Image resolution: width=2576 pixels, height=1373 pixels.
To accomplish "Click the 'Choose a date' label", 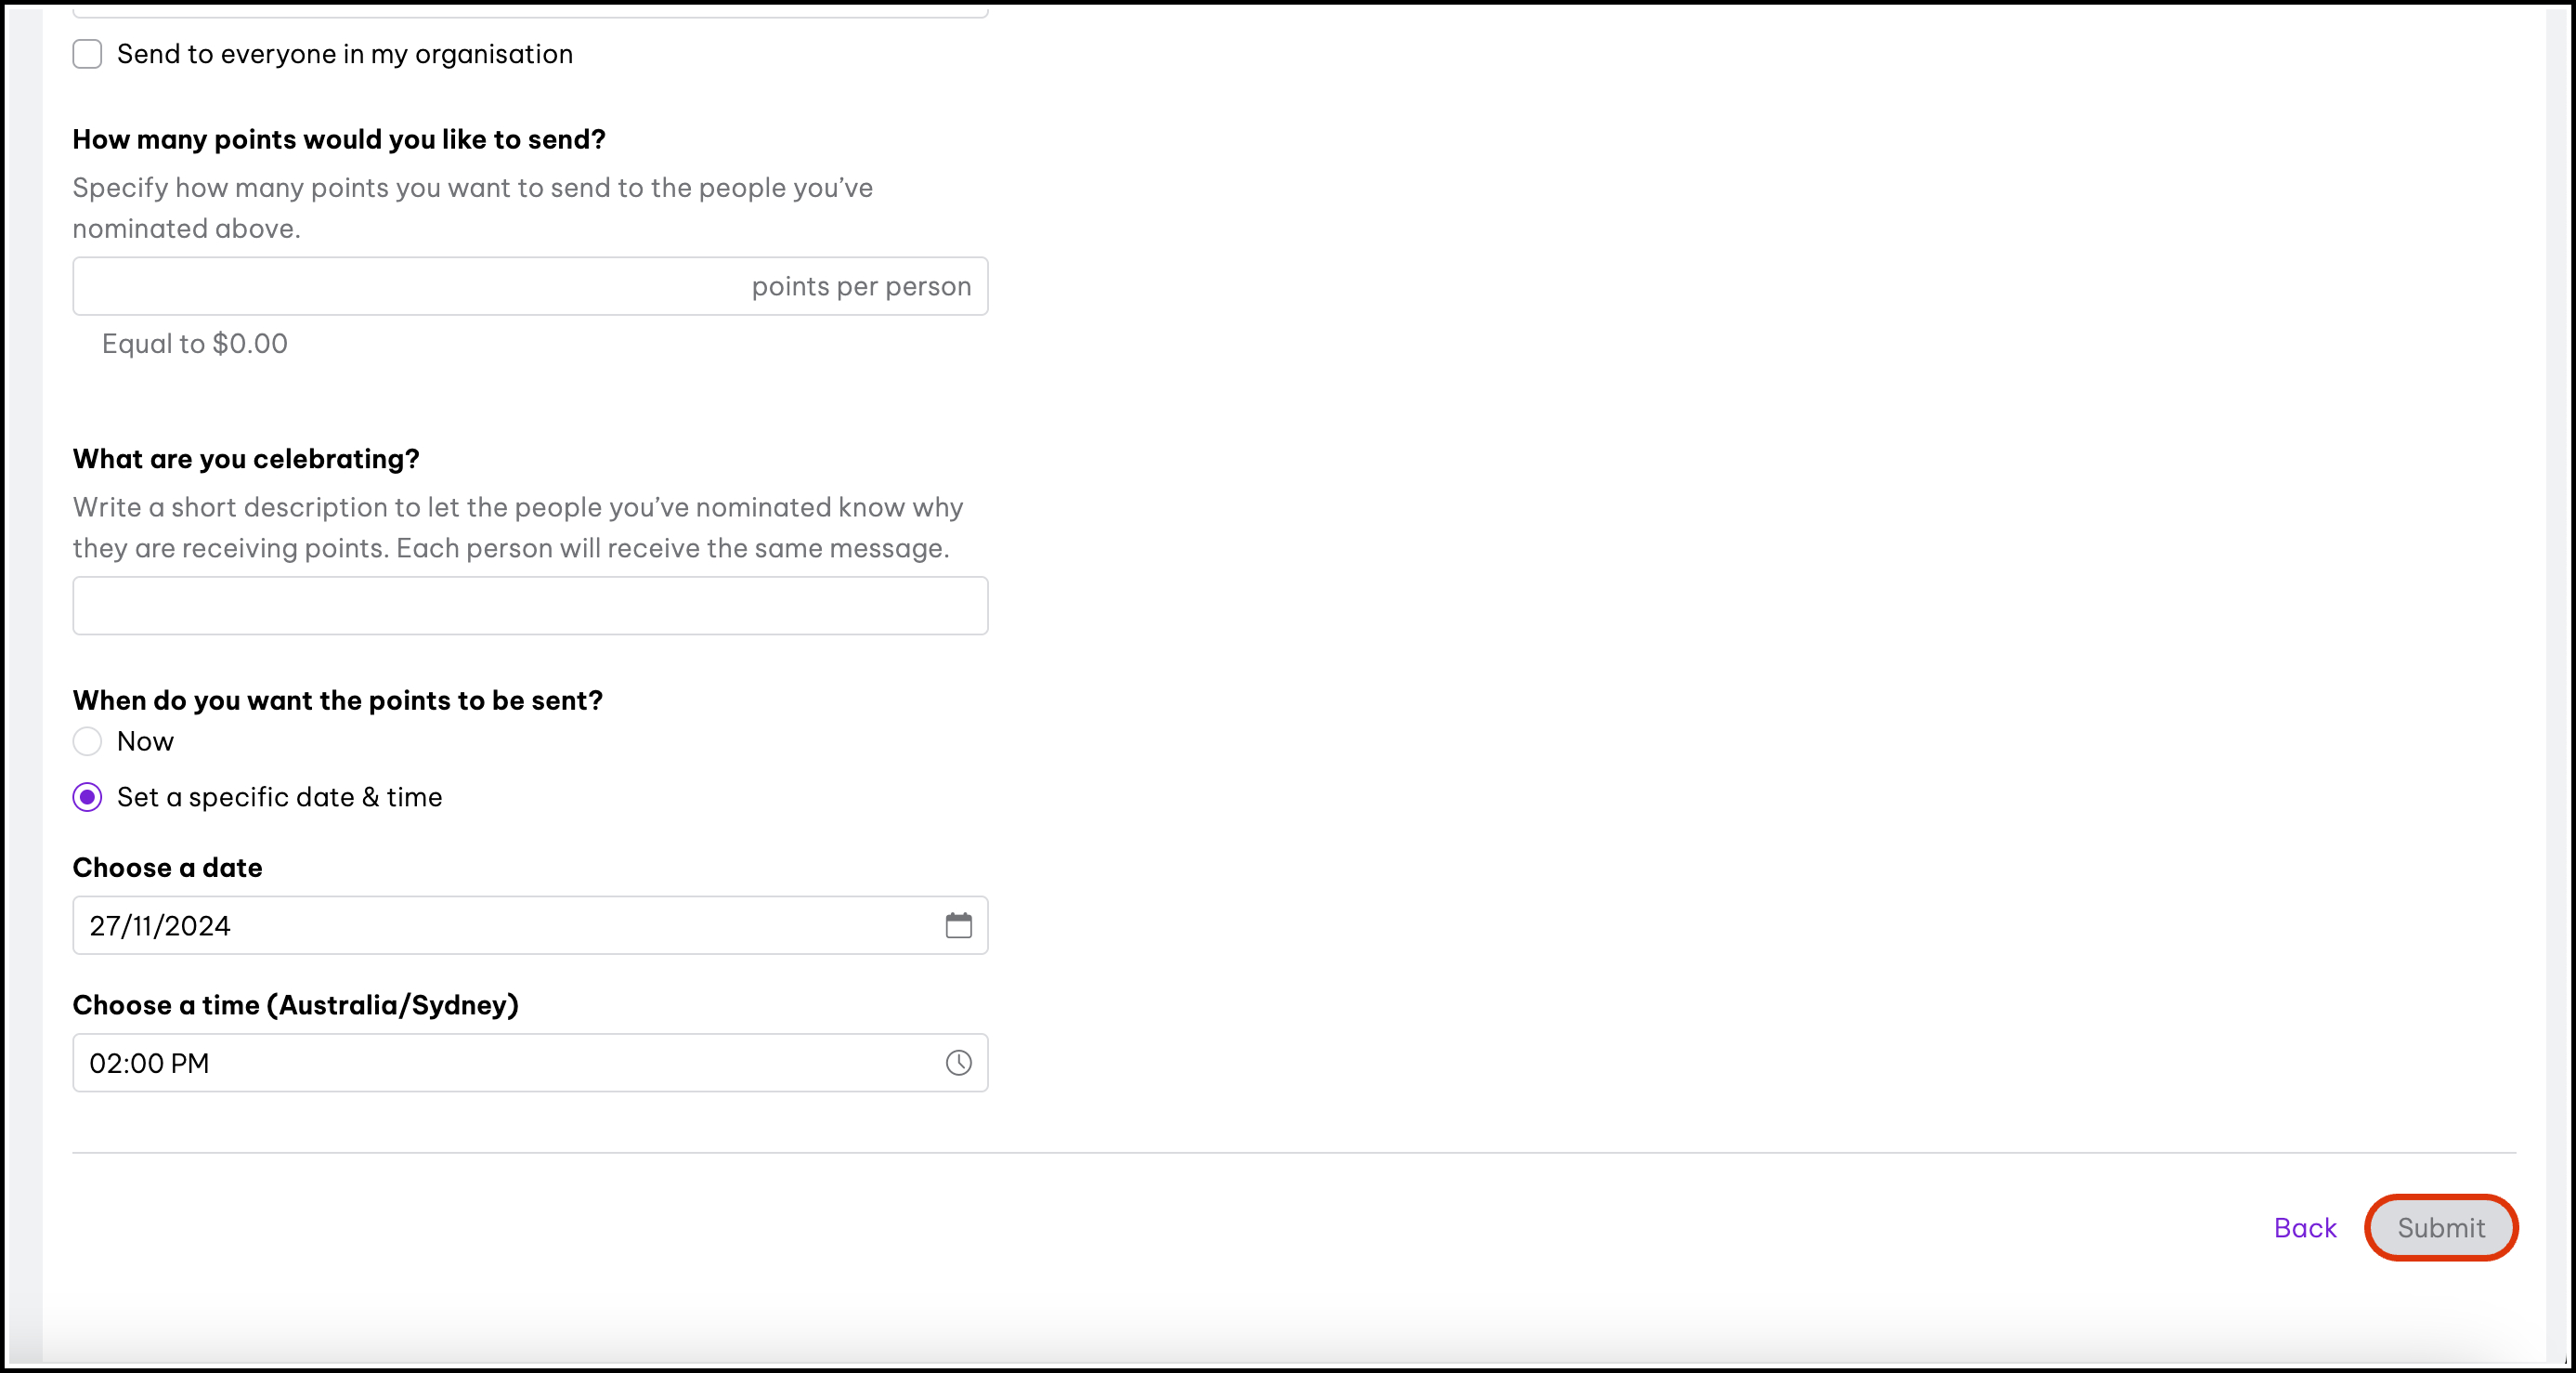I will pos(167,867).
